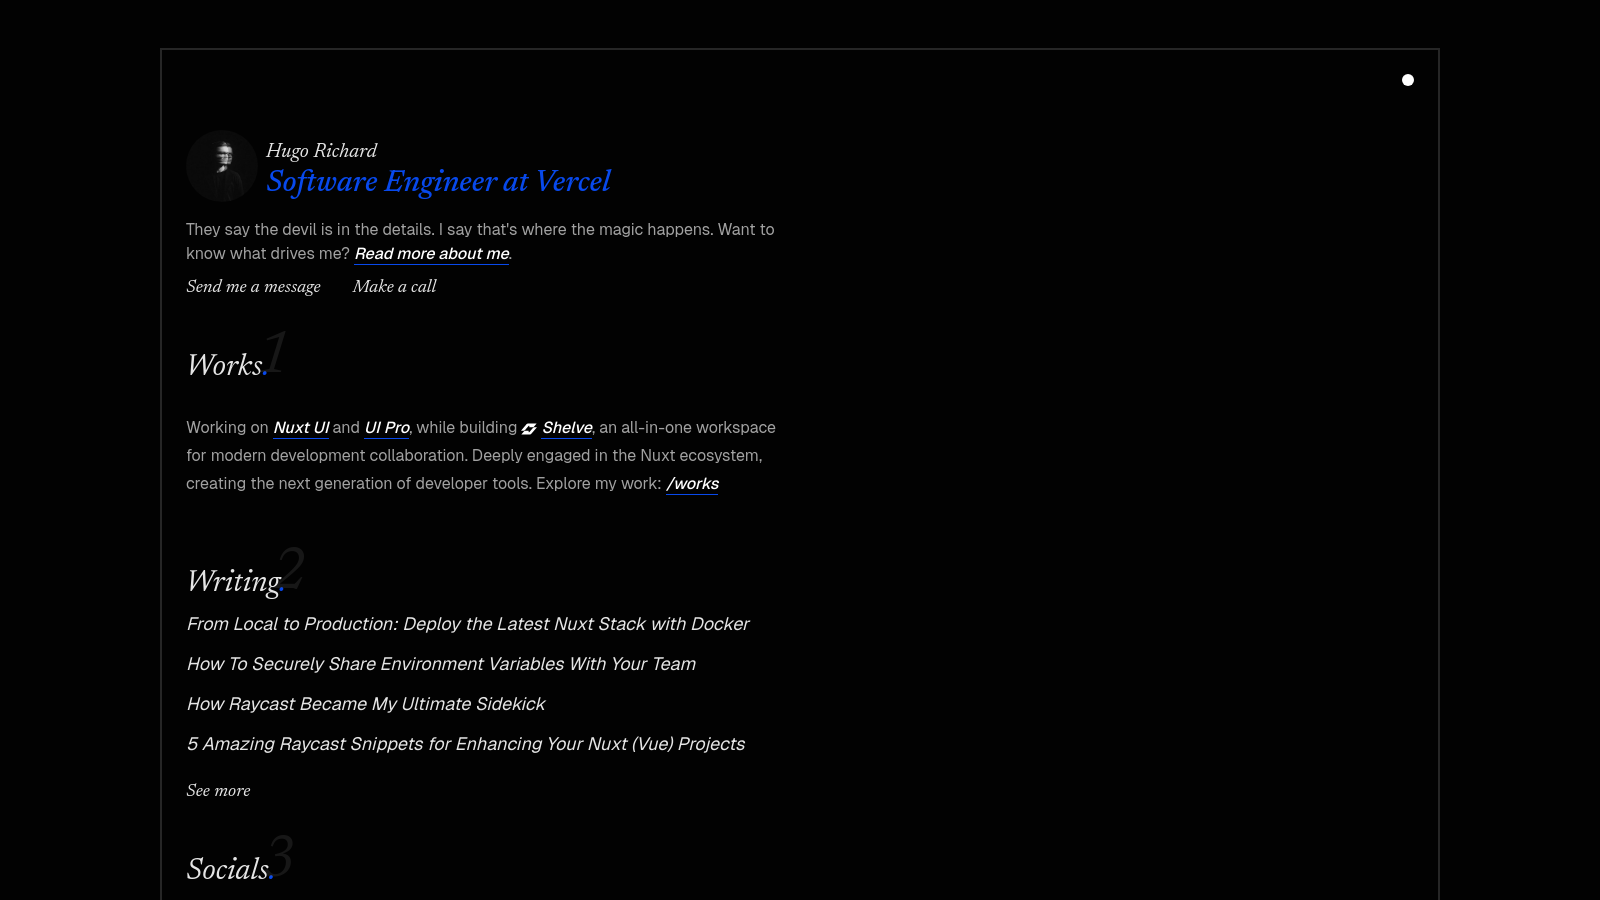Click "See more" under Writing
The width and height of the screenshot is (1600, 900).
(x=218, y=791)
